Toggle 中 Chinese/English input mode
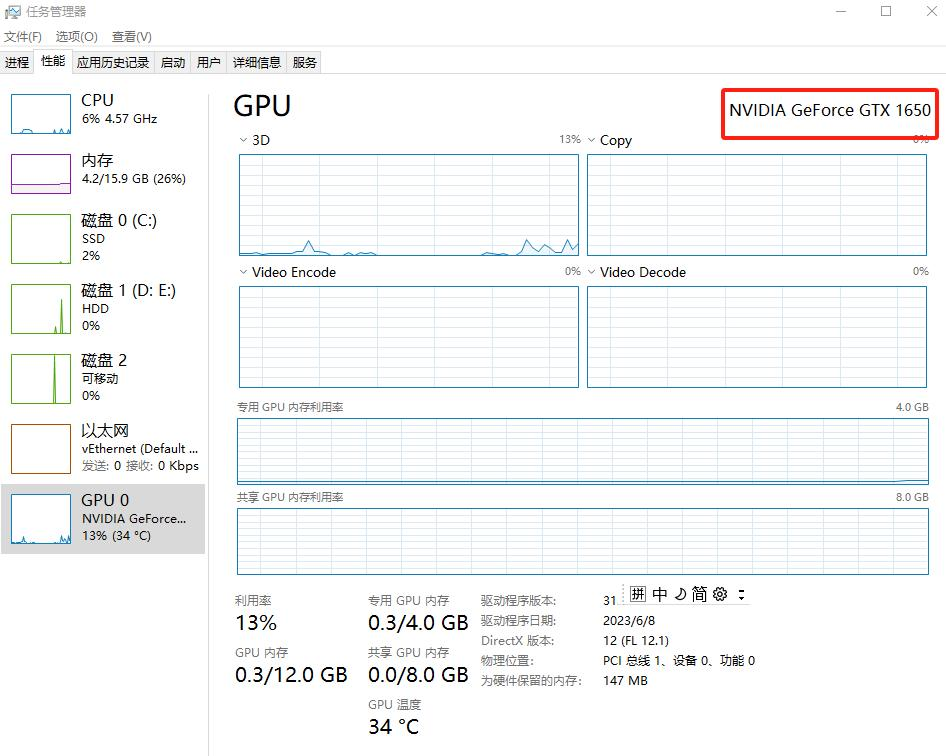The height and width of the screenshot is (756, 946). [659, 594]
